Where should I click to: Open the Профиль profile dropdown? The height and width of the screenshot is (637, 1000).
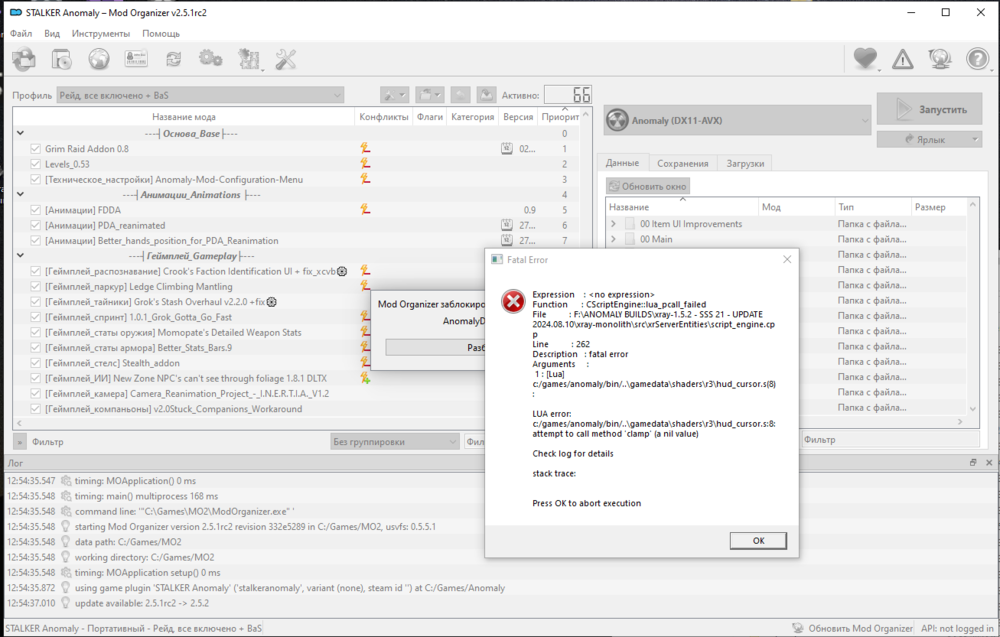[x=200, y=95]
